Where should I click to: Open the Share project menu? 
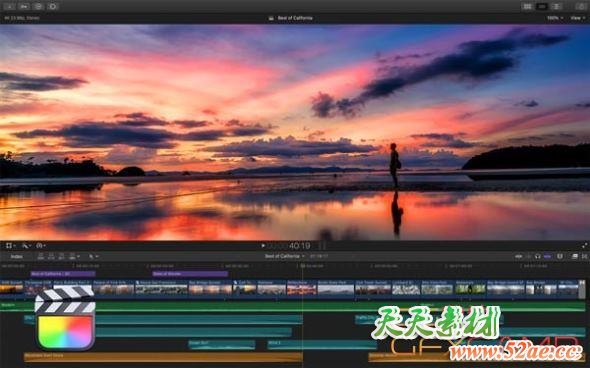point(581,6)
